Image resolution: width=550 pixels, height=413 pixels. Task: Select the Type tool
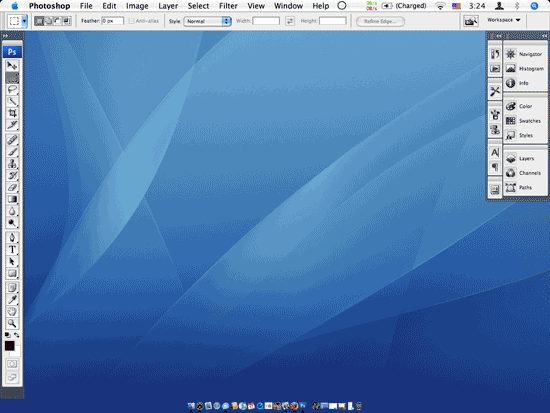click(x=12, y=249)
